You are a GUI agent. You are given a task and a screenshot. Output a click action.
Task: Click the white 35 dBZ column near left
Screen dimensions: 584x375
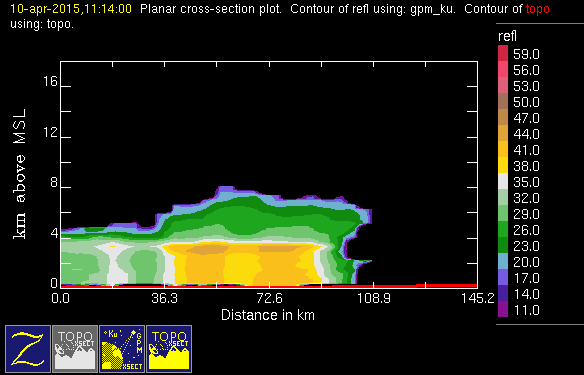(x=113, y=264)
